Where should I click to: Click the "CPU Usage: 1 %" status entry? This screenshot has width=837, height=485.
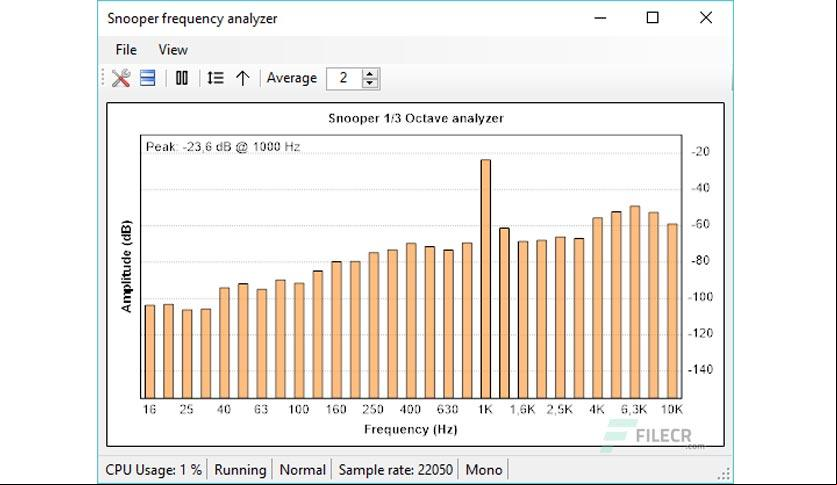click(153, 470)
